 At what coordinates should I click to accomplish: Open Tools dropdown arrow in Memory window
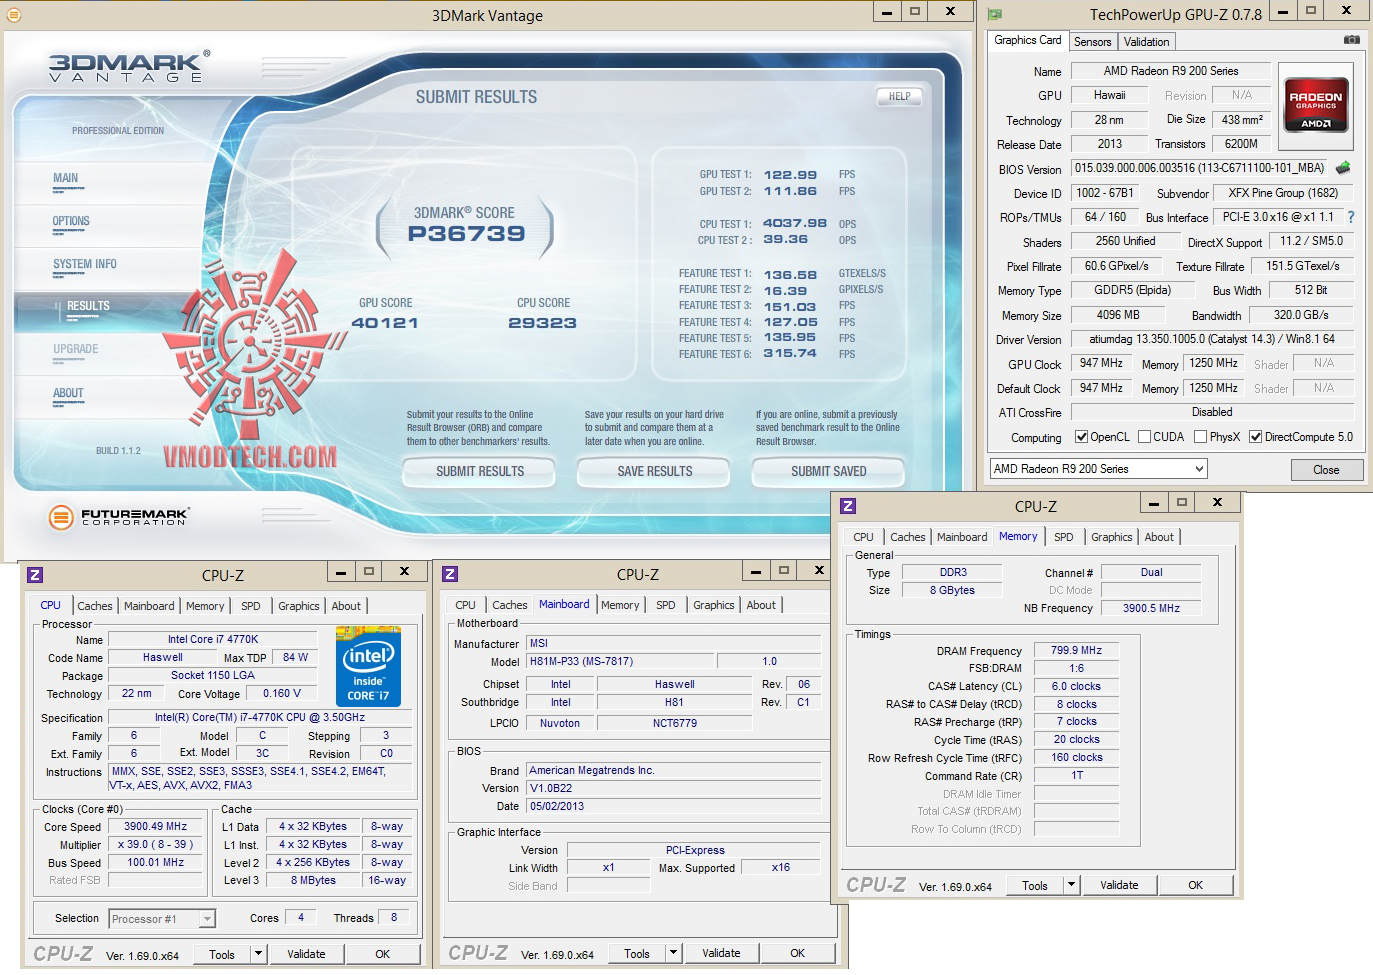[1071, 885]
